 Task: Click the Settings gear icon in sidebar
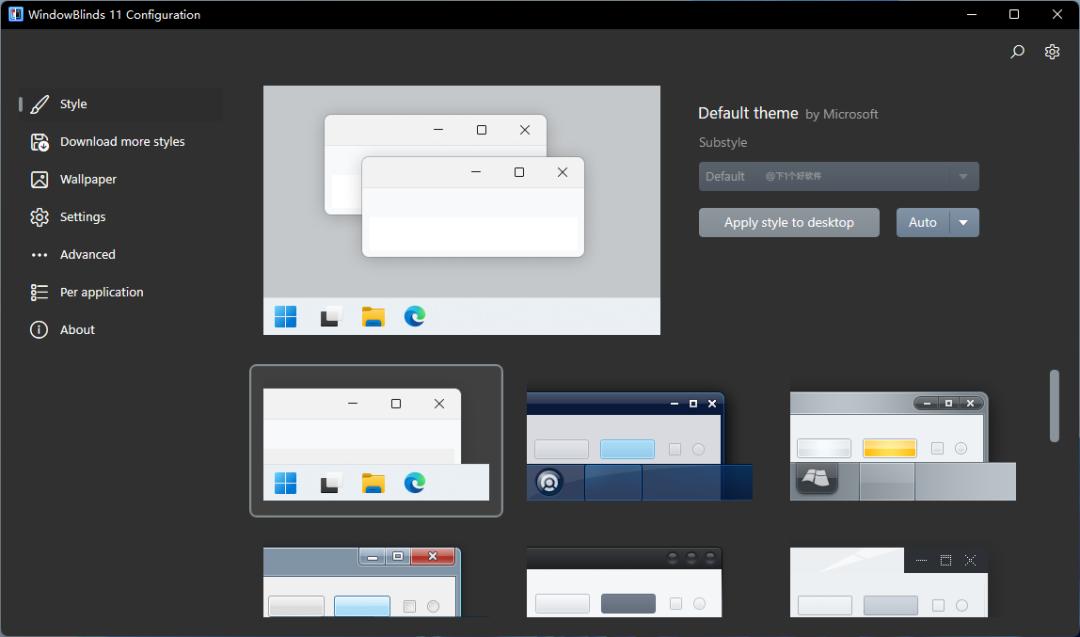tap(39, 217)
